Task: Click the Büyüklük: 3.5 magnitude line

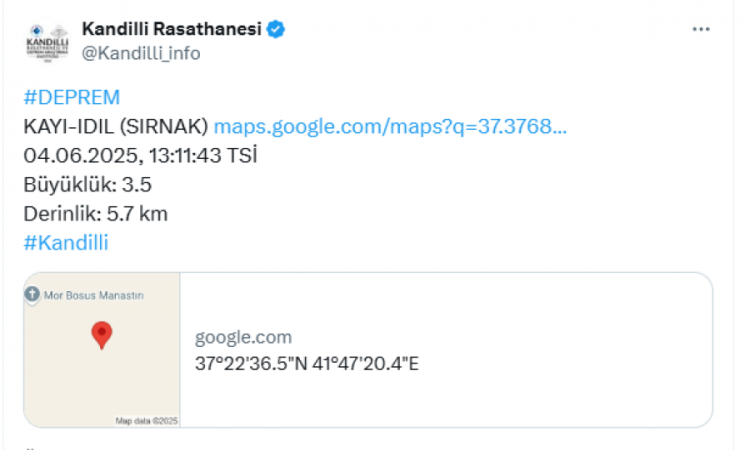Action: [87, 185]
